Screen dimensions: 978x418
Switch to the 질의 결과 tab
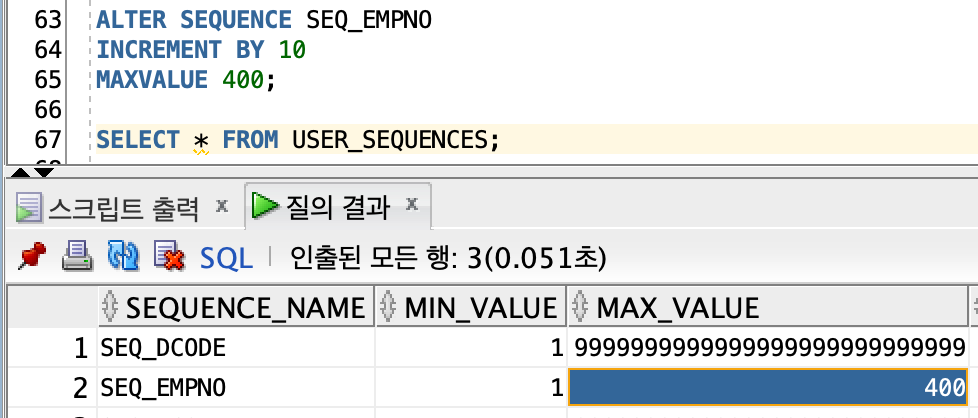[x=338, y=206]
